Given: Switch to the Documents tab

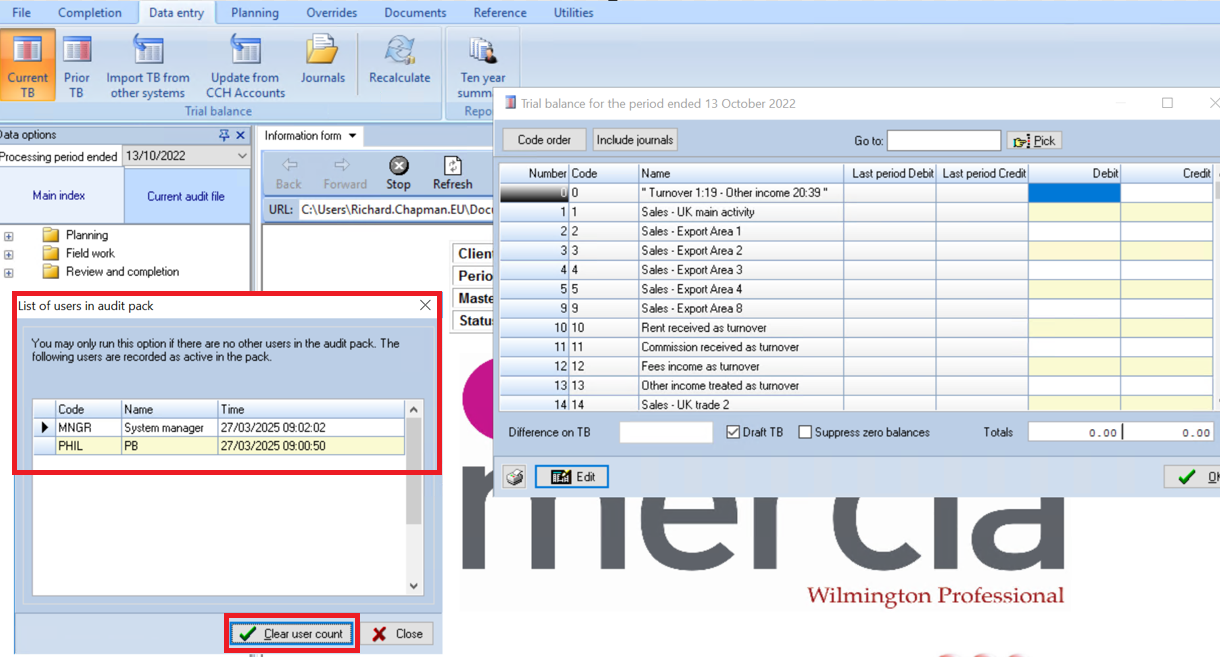Looking at the screenshot, I should [415, 13].
